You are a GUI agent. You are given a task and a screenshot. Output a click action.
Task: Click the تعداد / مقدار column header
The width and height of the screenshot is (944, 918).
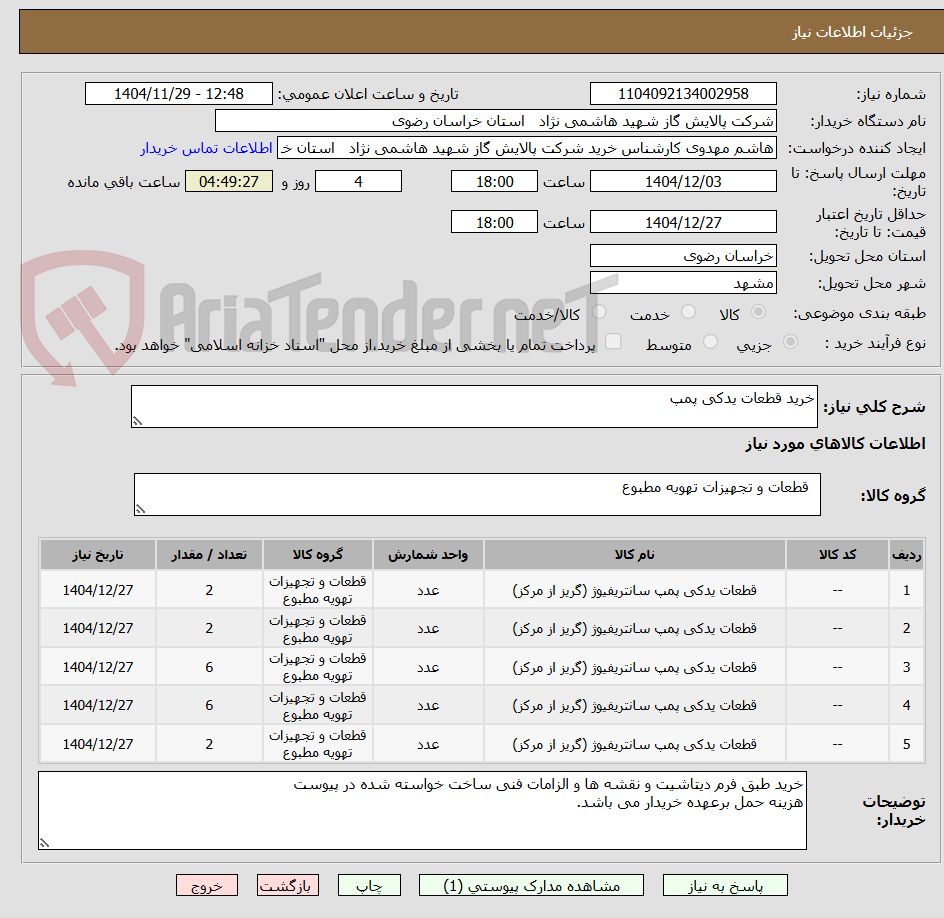click(x=209, y=554)
